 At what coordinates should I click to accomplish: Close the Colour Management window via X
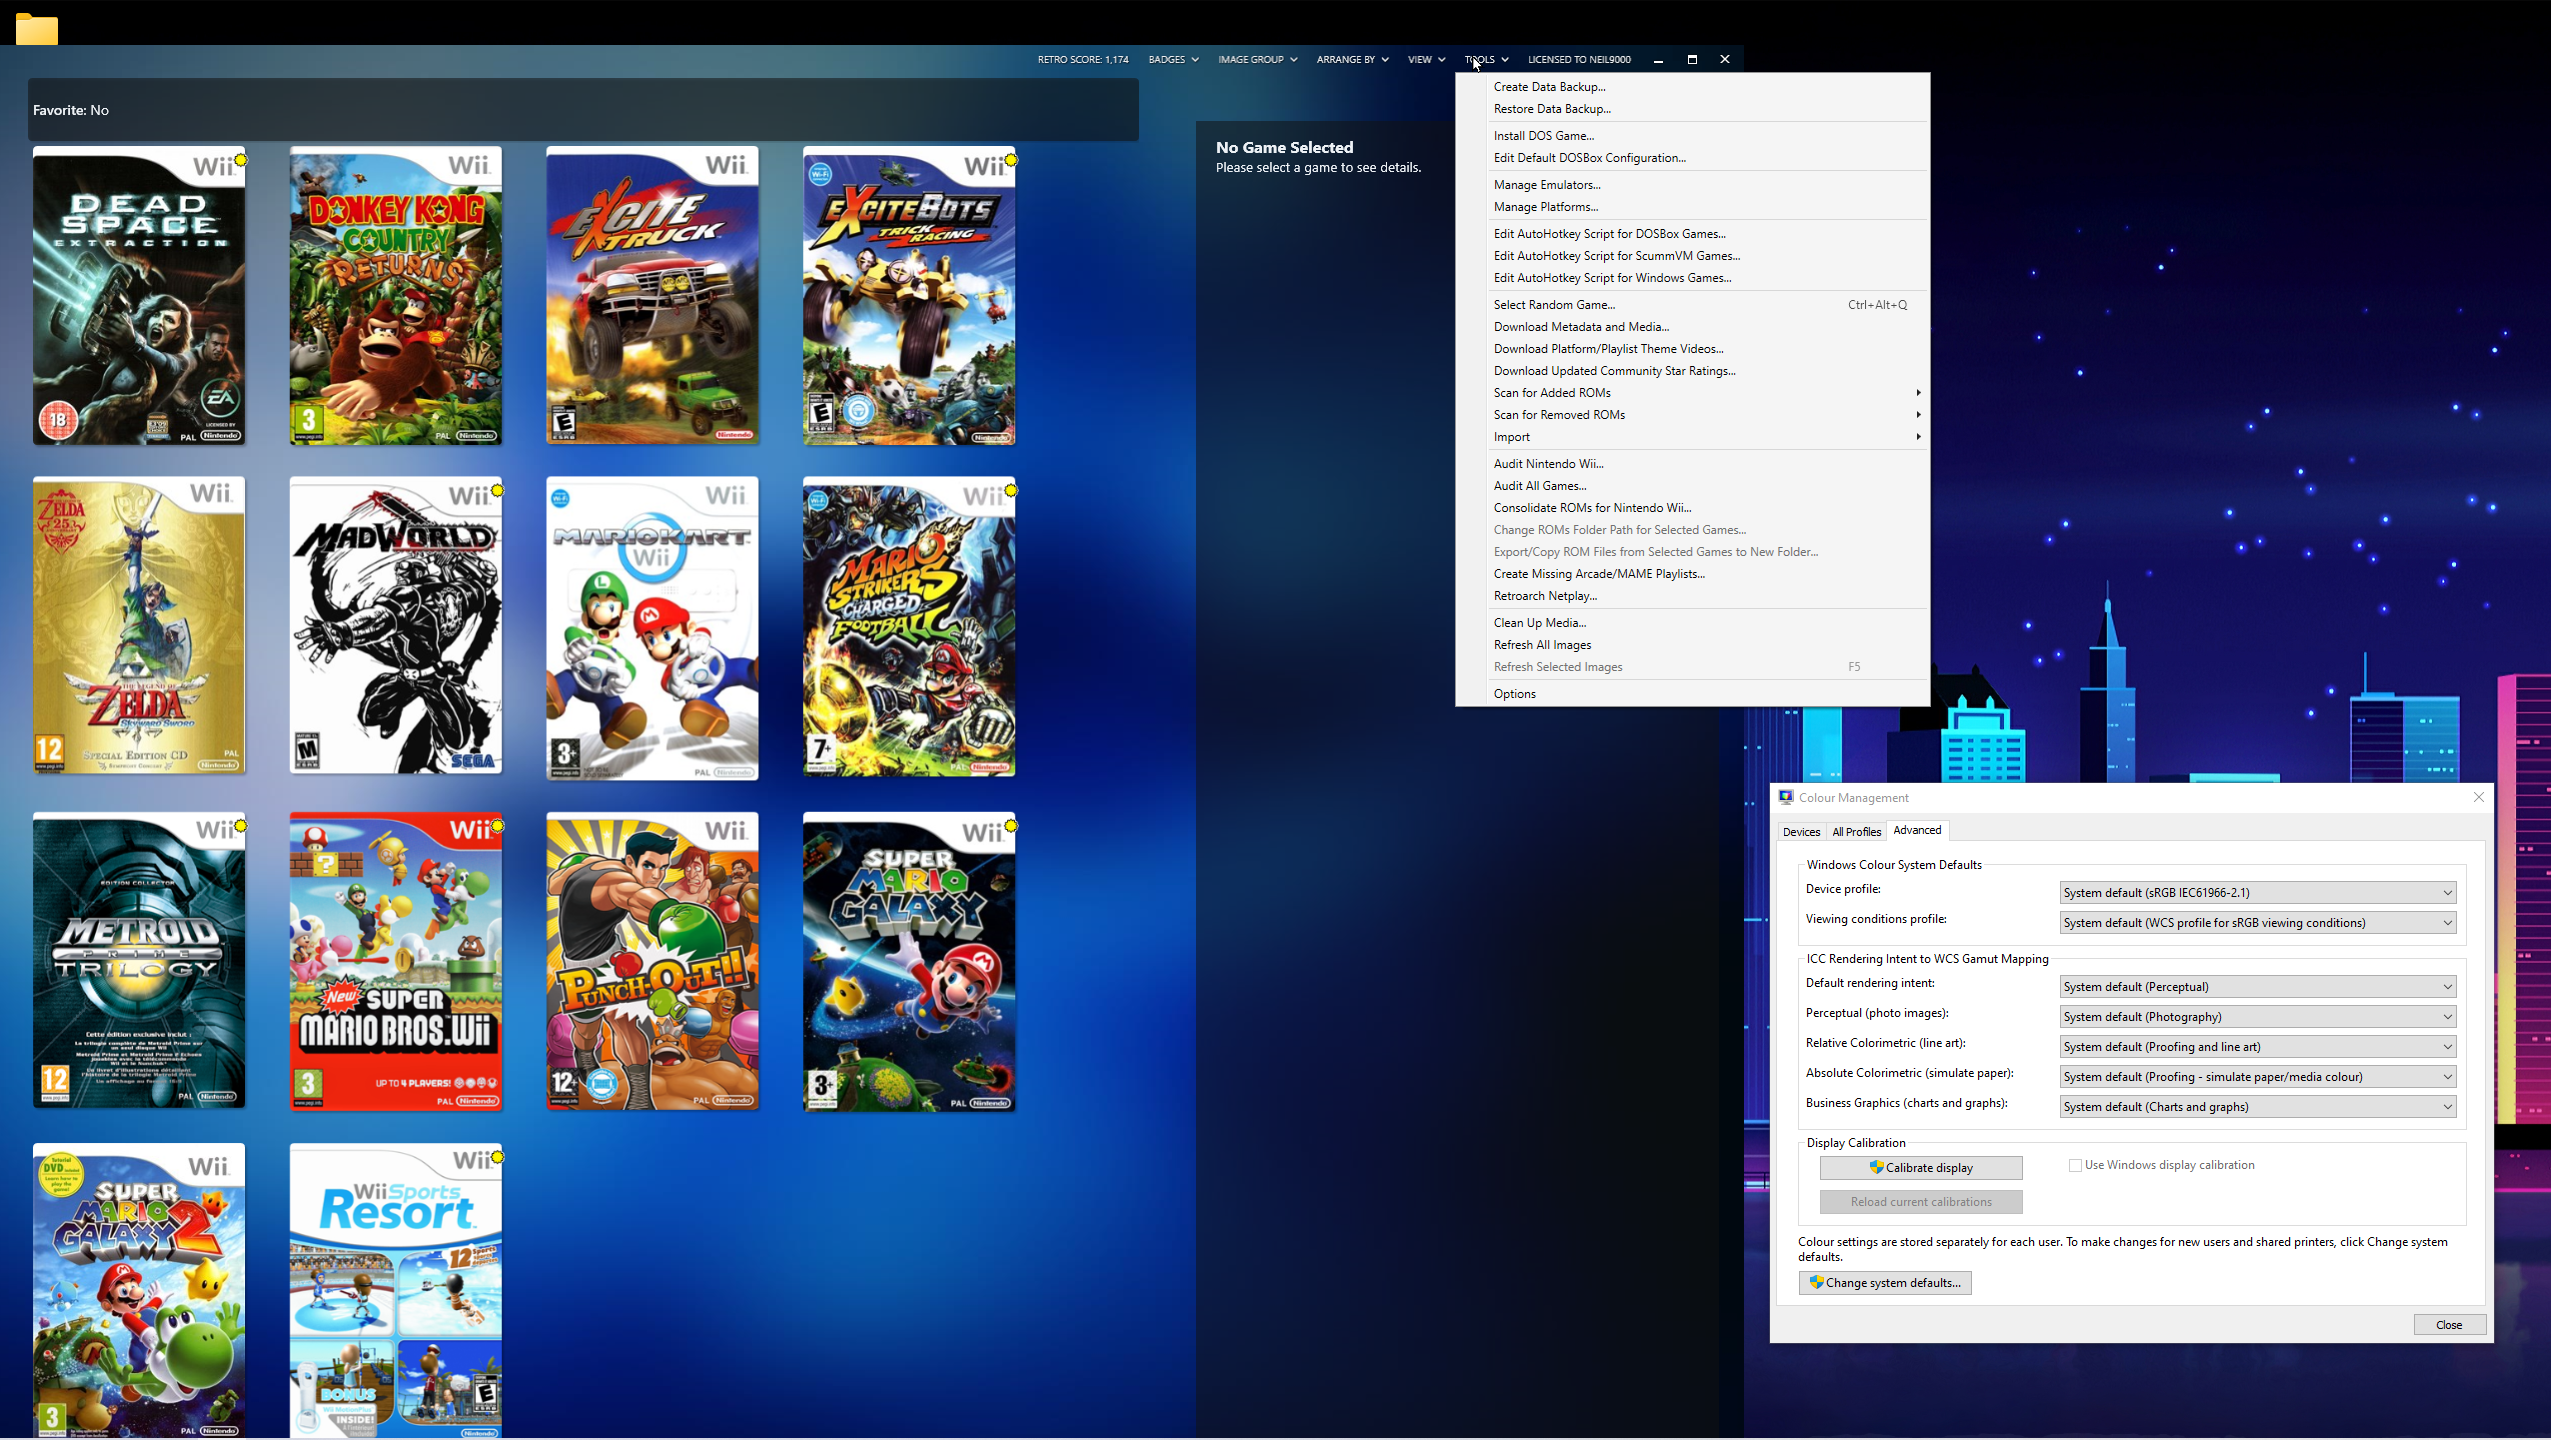click(2478, 797)
